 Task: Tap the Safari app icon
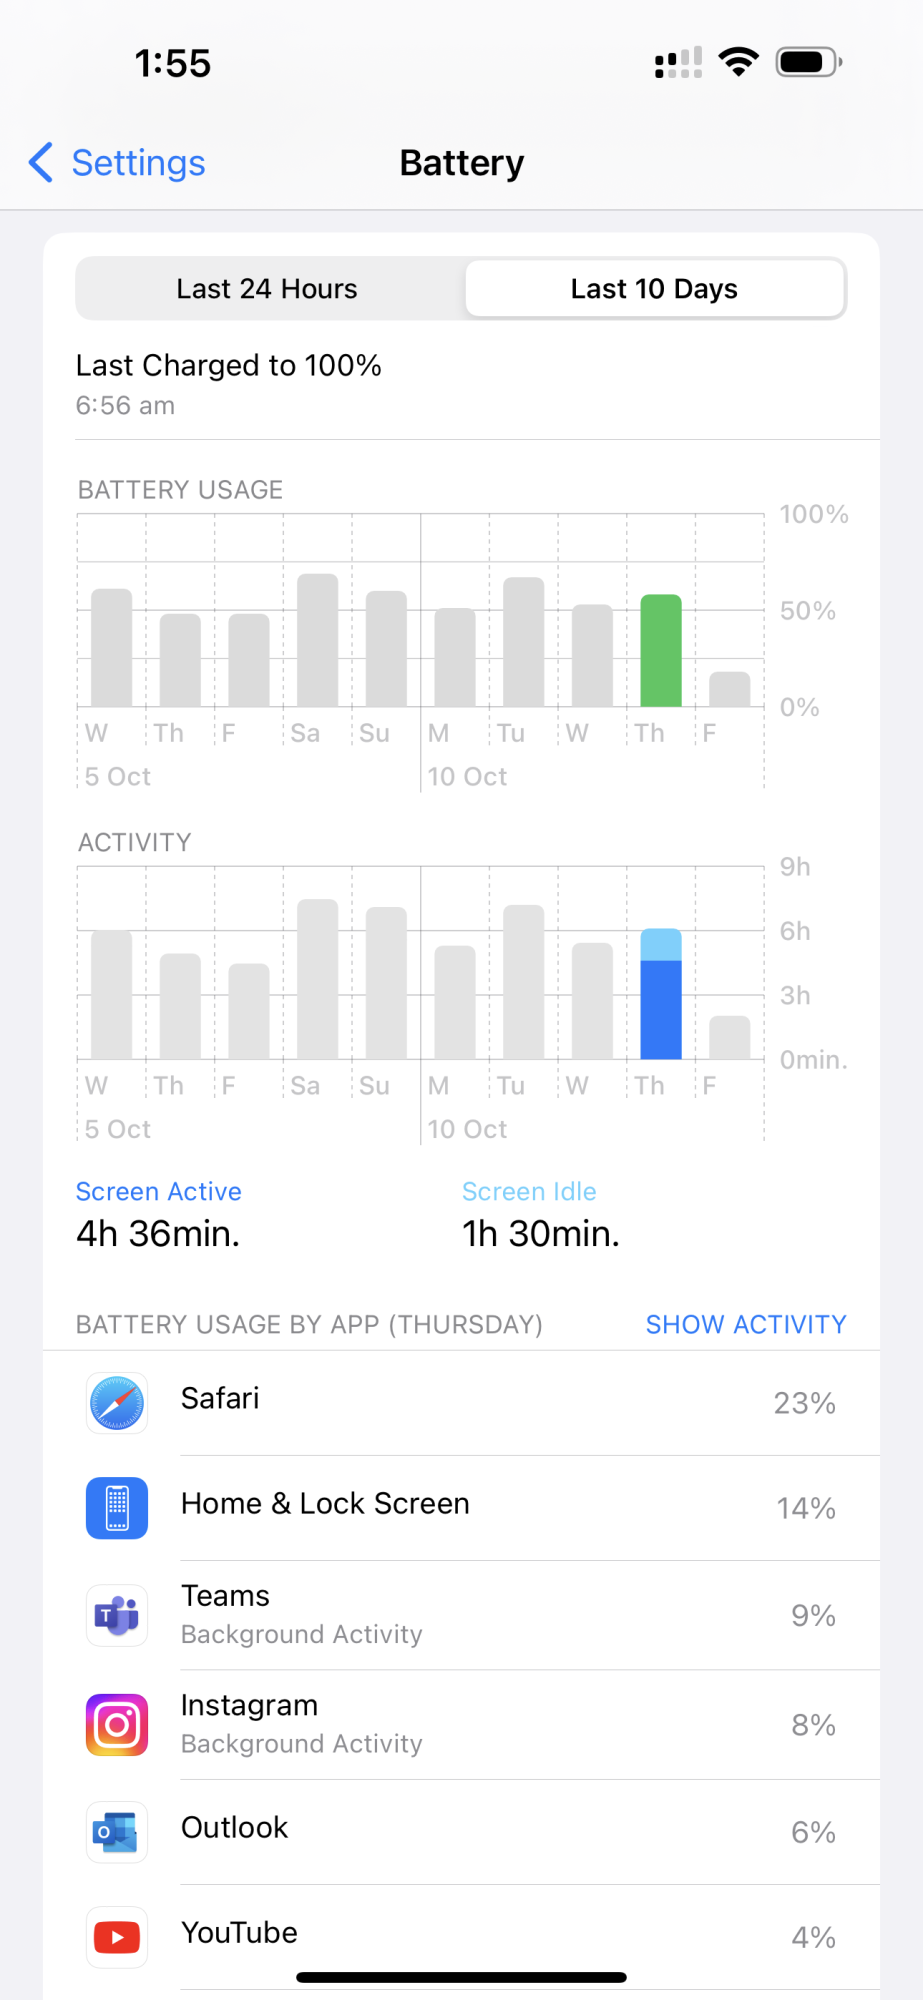click(x=117, y=1403)
